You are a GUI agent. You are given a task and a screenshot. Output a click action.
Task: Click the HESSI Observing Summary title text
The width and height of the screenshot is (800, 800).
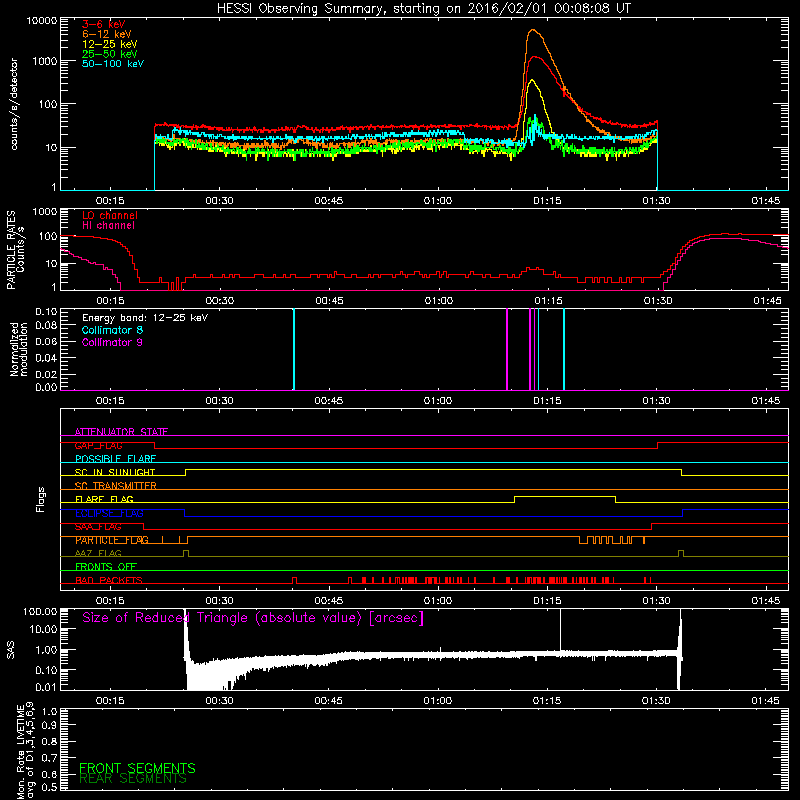point(423,9)
